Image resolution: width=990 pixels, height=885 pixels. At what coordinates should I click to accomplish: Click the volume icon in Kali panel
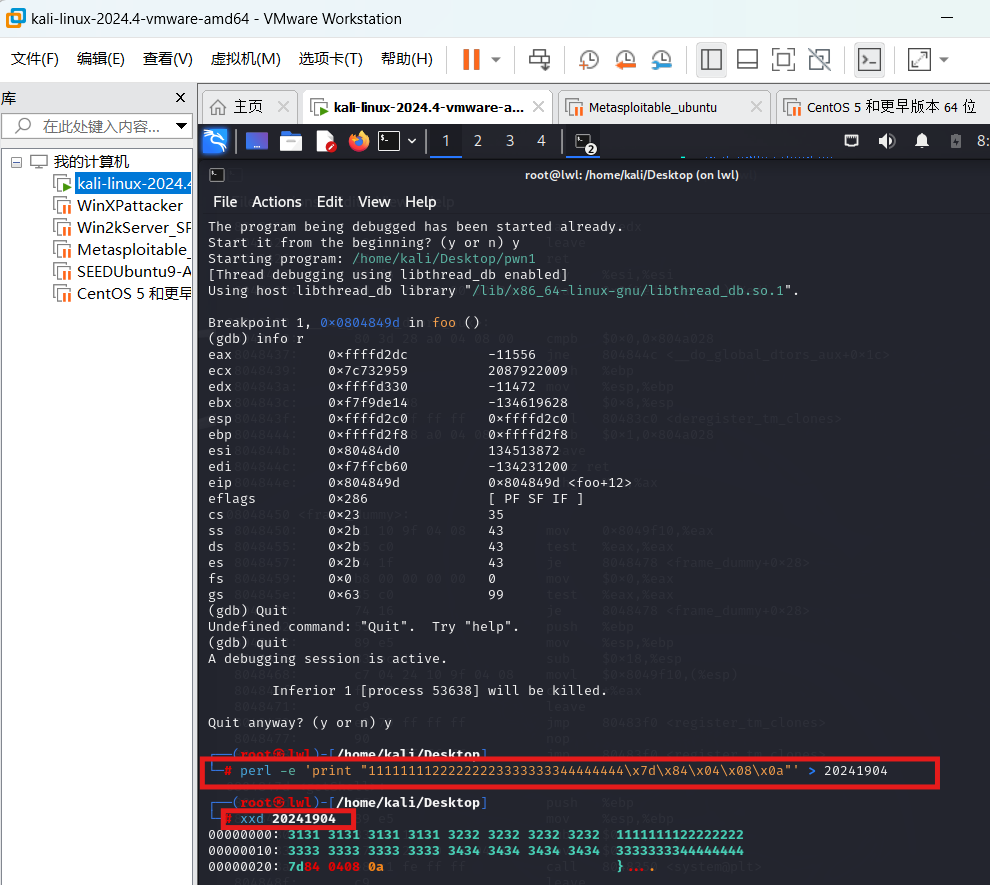tap(886, 141)
